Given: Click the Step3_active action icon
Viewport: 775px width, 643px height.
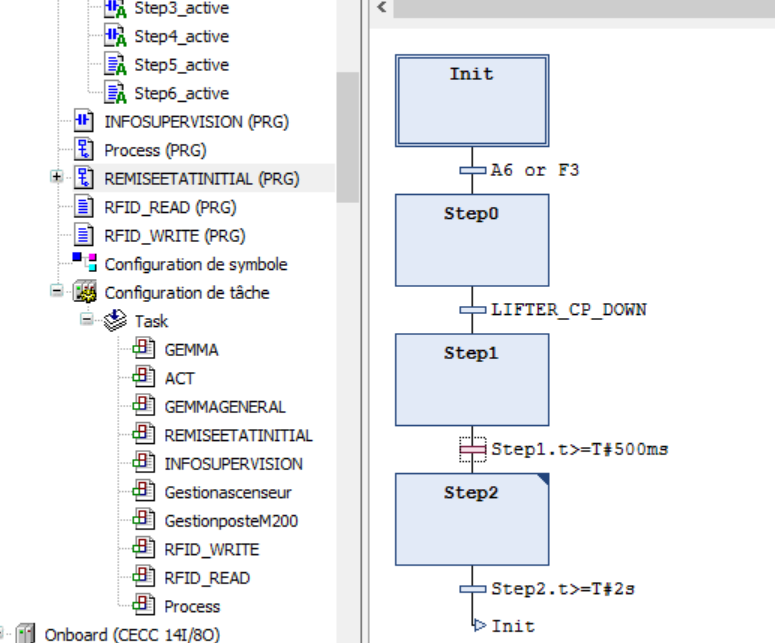Looking at the screenshot, I should pos(116,8).
